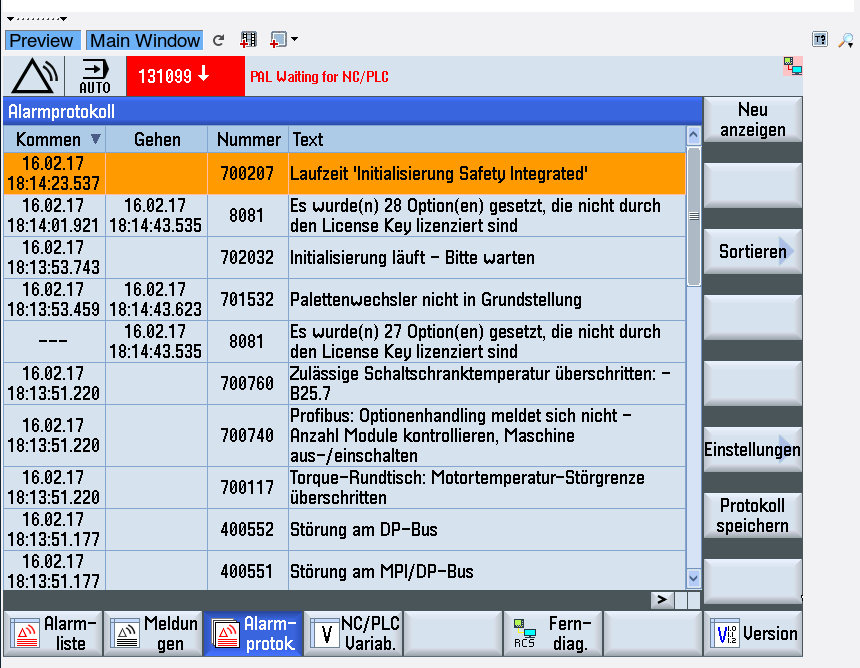Switch to the Alarmliste tab
The image size is (860, 668).
pos(53,633)
